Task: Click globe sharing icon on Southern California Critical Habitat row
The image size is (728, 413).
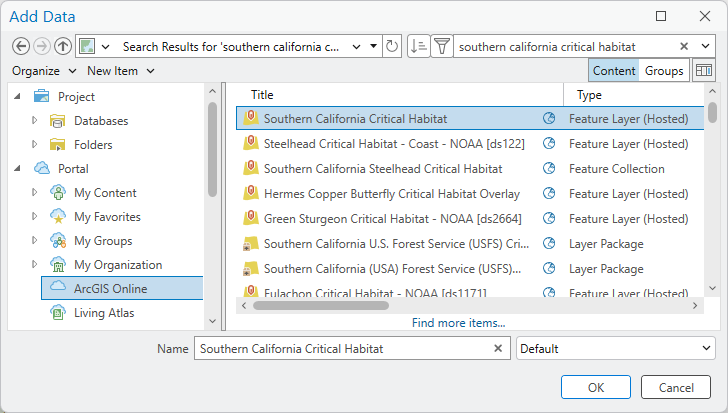Action: [x=549, y=118]
